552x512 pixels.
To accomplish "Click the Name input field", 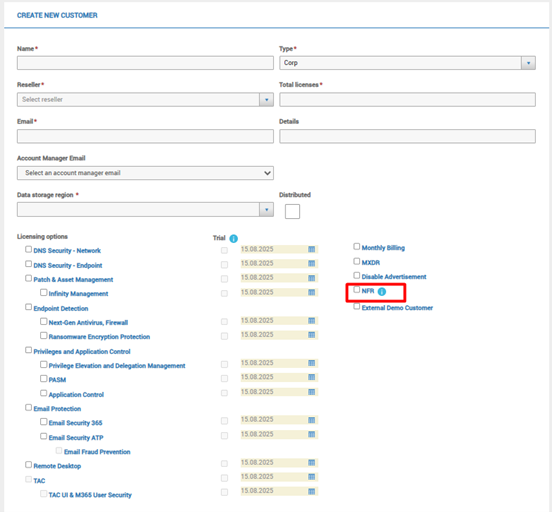I will point(145,63).
